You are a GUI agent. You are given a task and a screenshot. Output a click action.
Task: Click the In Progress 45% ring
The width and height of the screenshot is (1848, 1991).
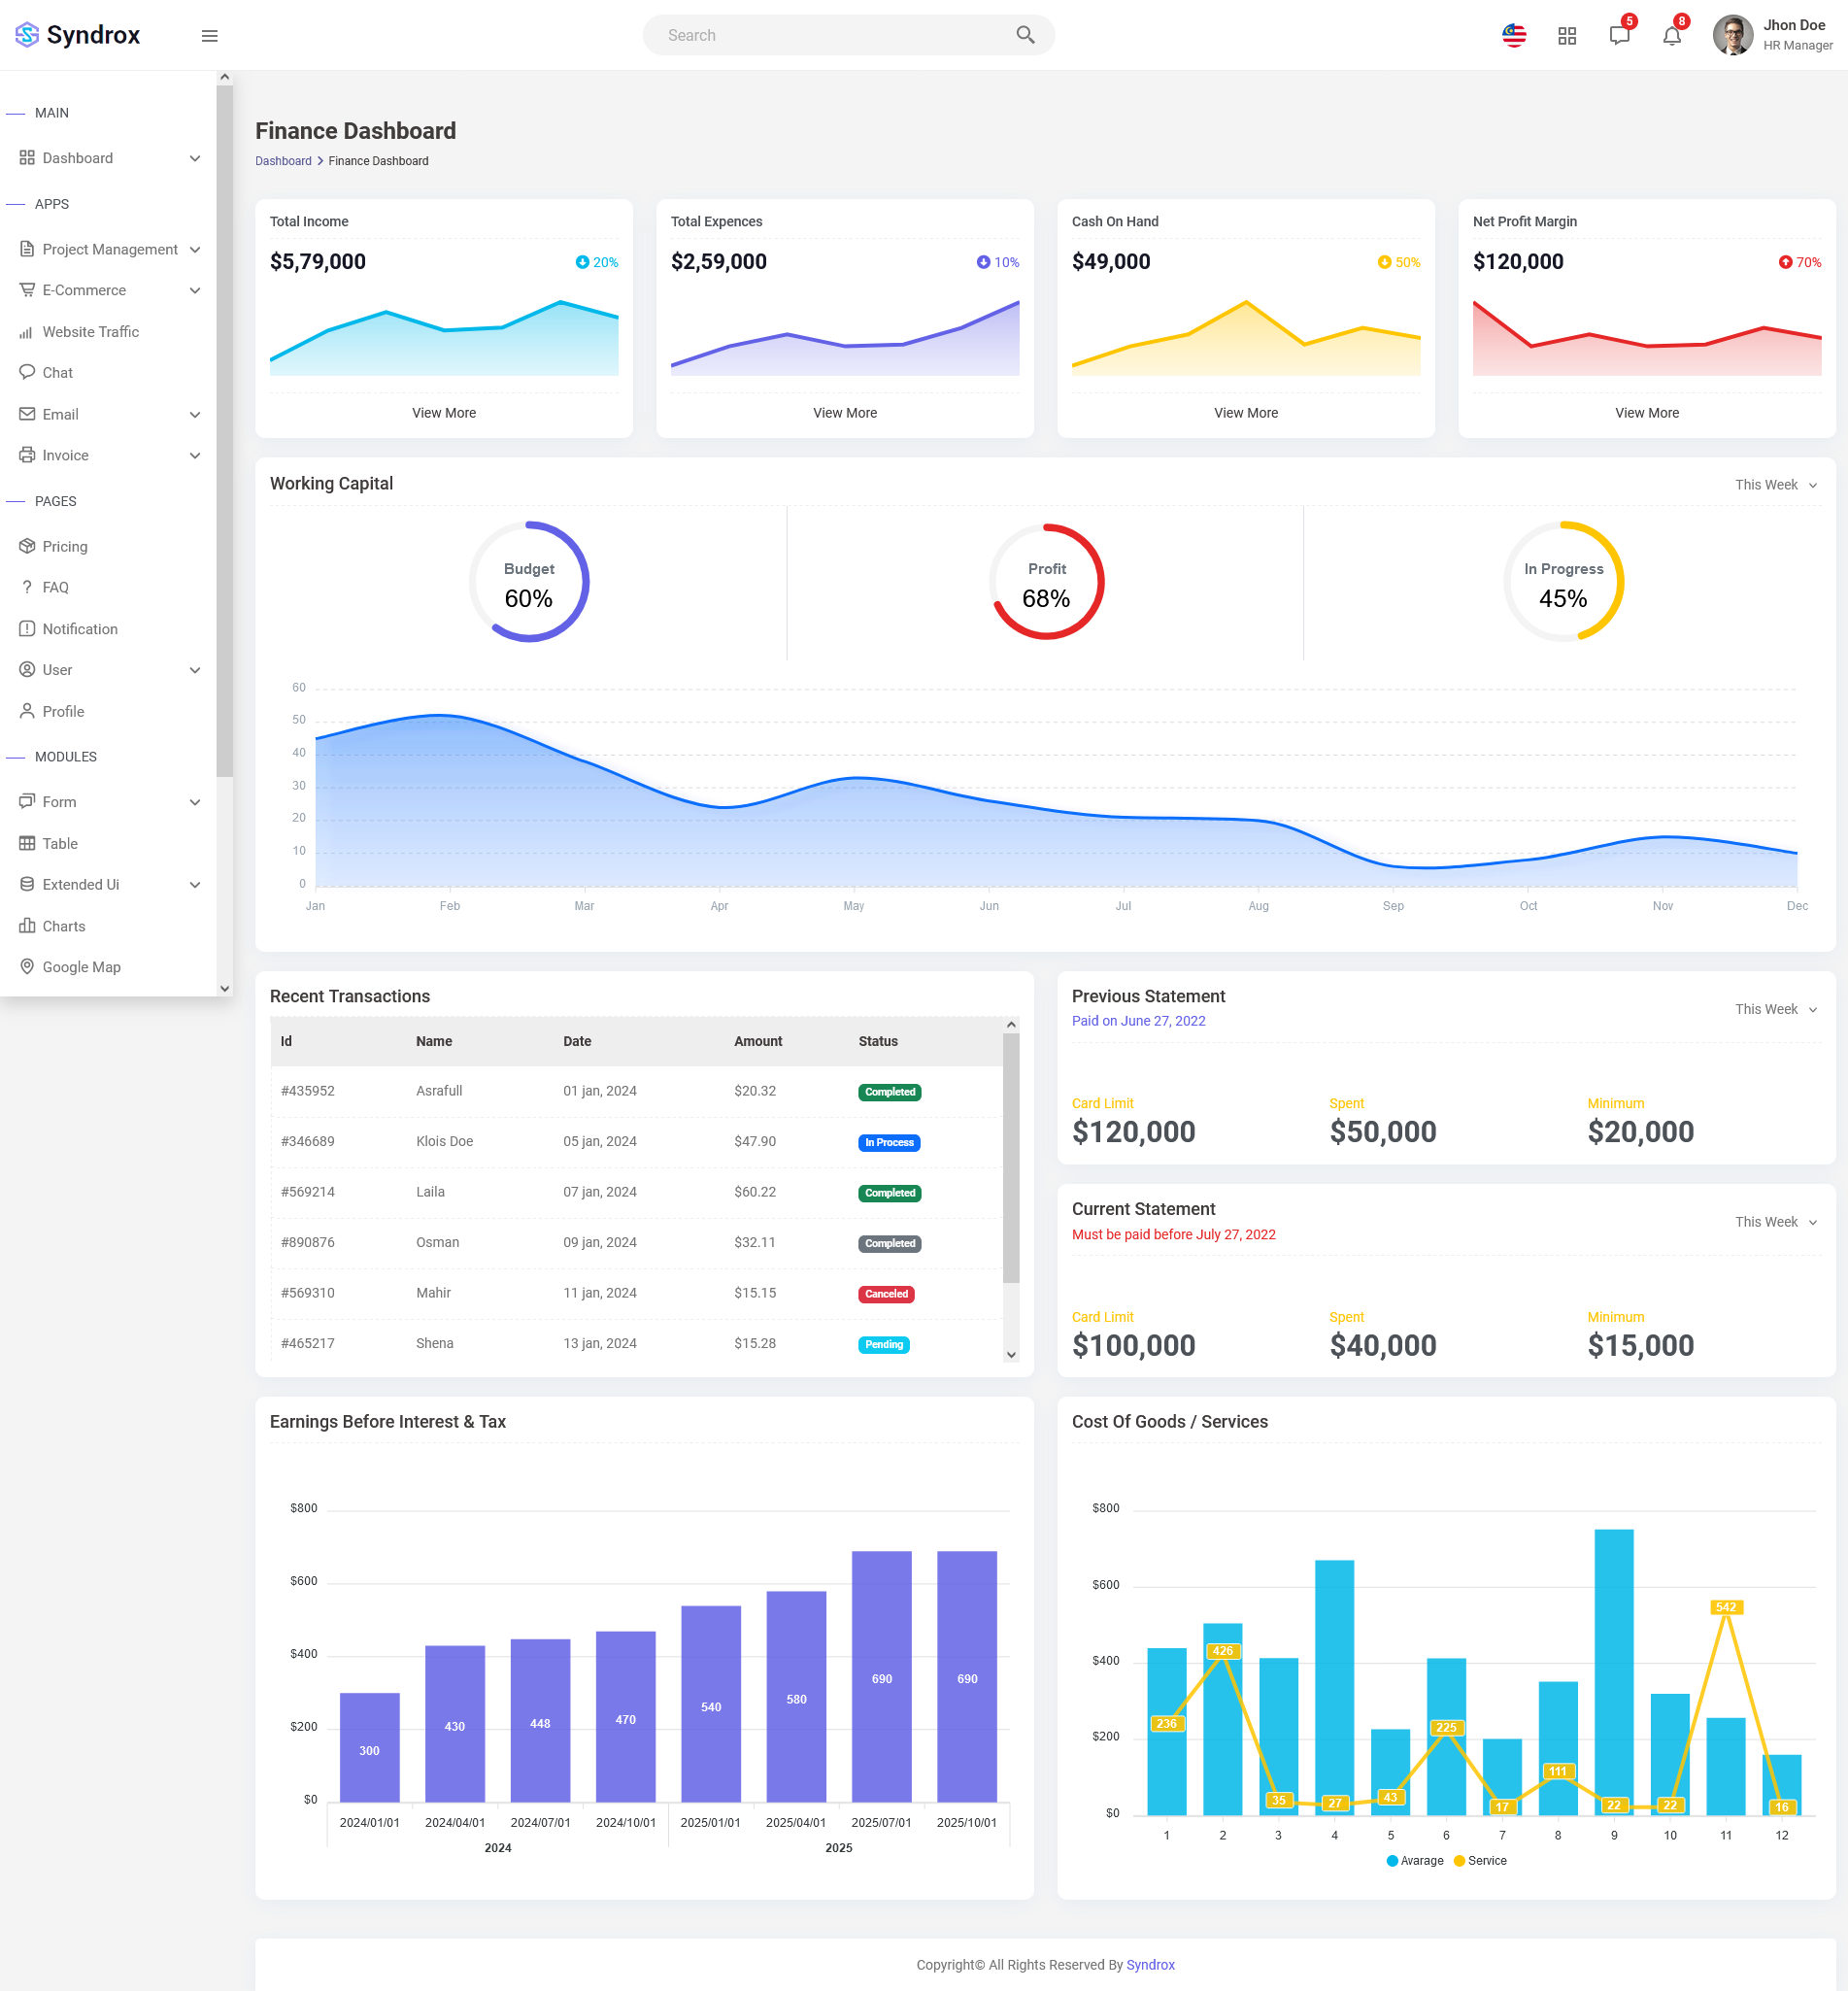point(1564,582)
